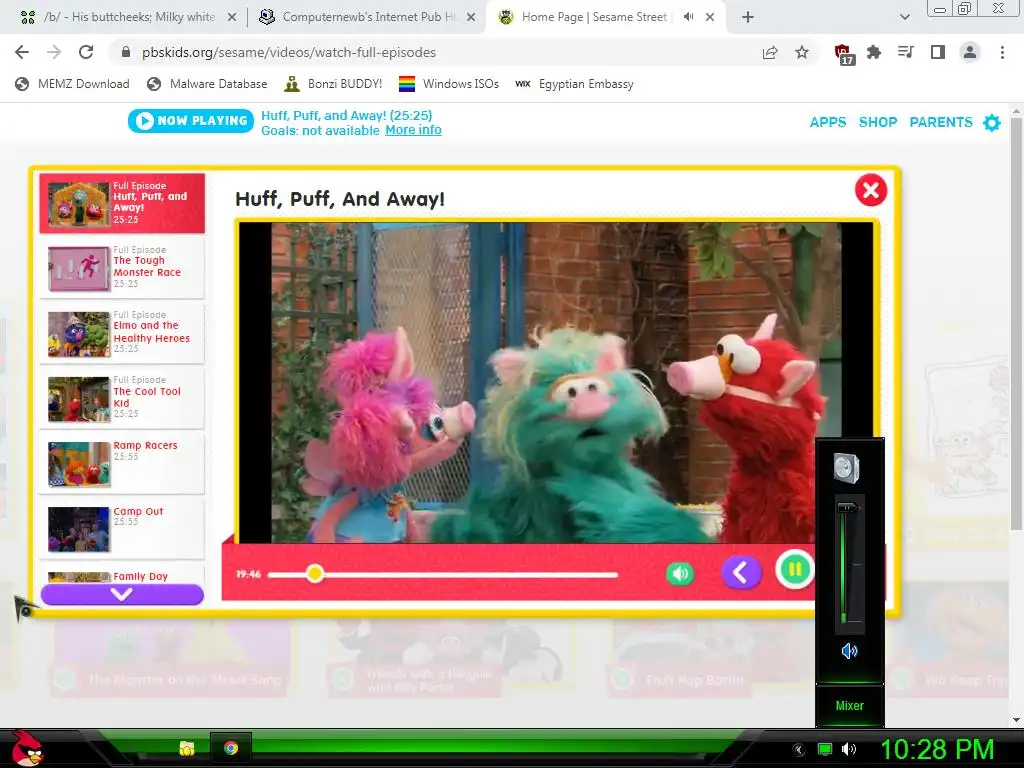
Task: Open the Malware Database bookmark
Action: (x=208, y=84)
